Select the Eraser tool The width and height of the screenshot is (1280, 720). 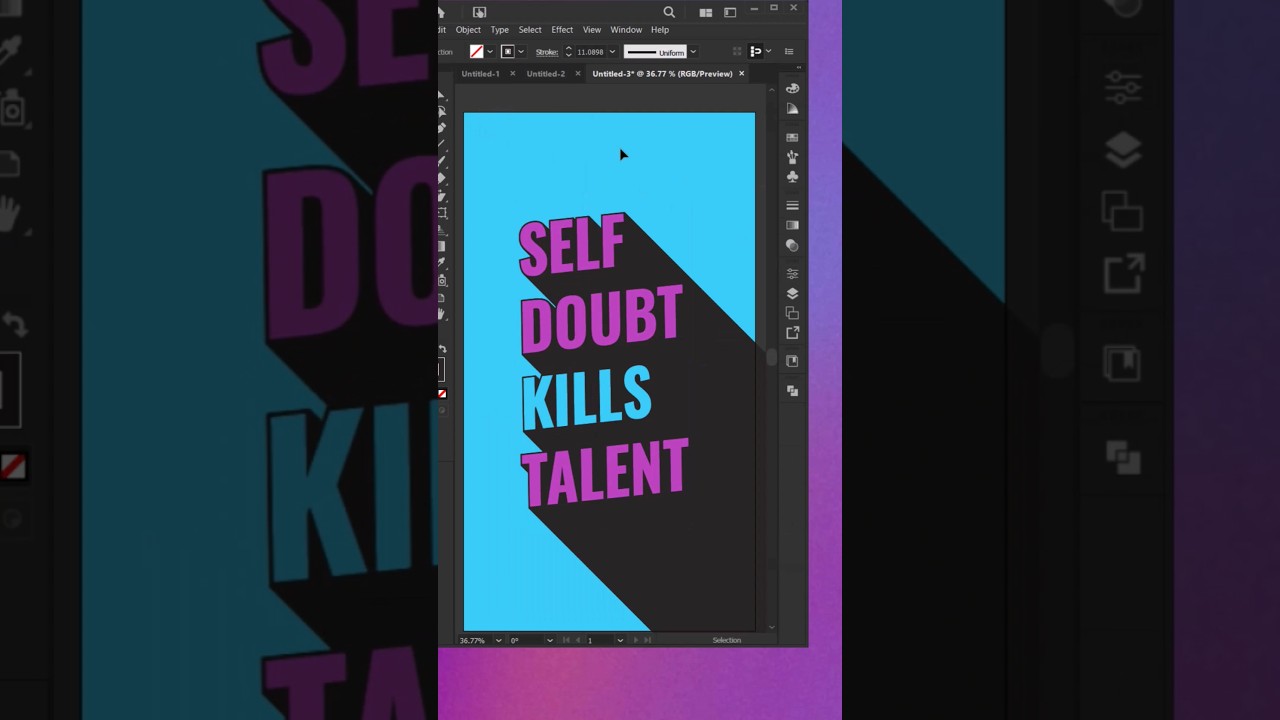tap(442, 178)
